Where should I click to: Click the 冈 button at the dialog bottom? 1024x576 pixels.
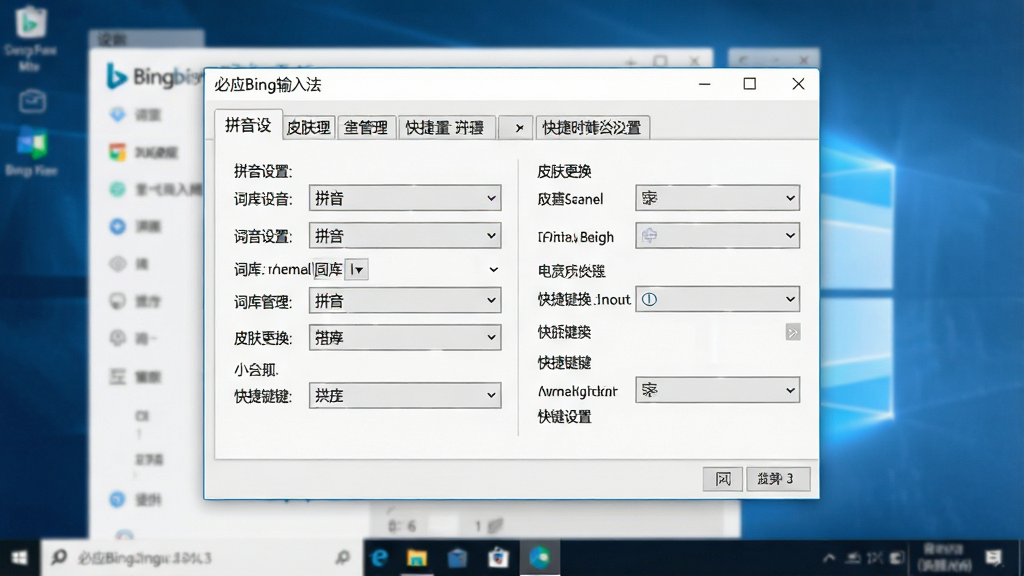tap(722, 479)
